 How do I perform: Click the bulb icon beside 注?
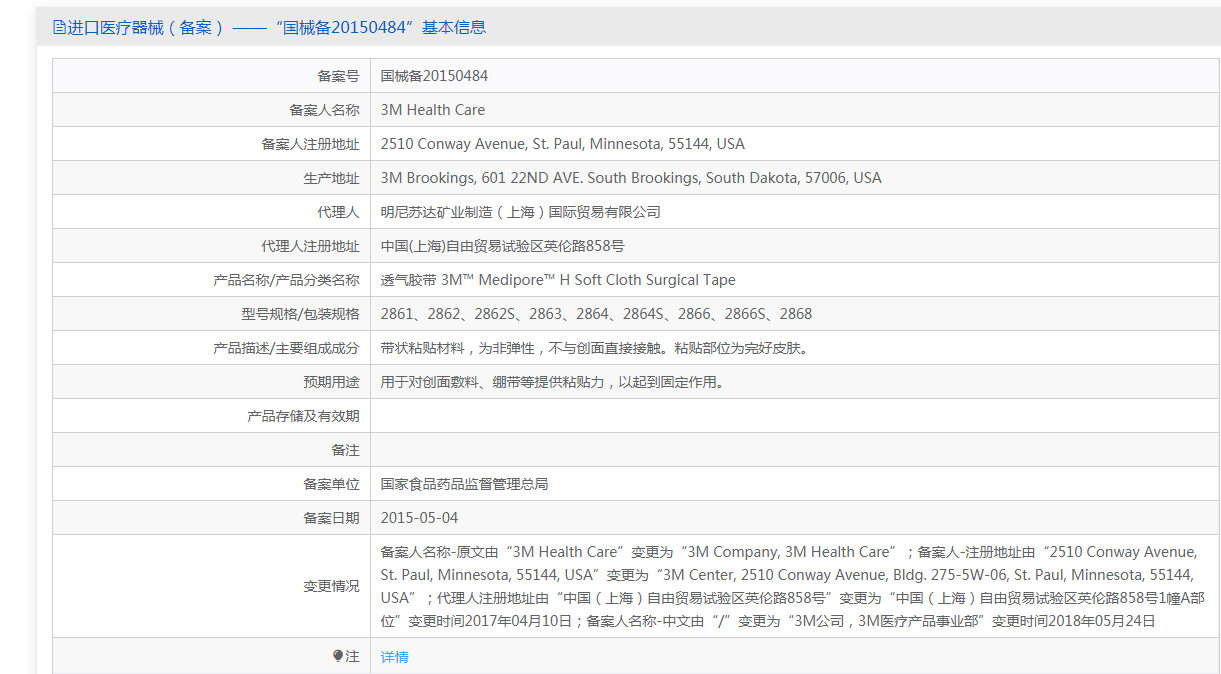pyautogui.click(x=338, y=656)
